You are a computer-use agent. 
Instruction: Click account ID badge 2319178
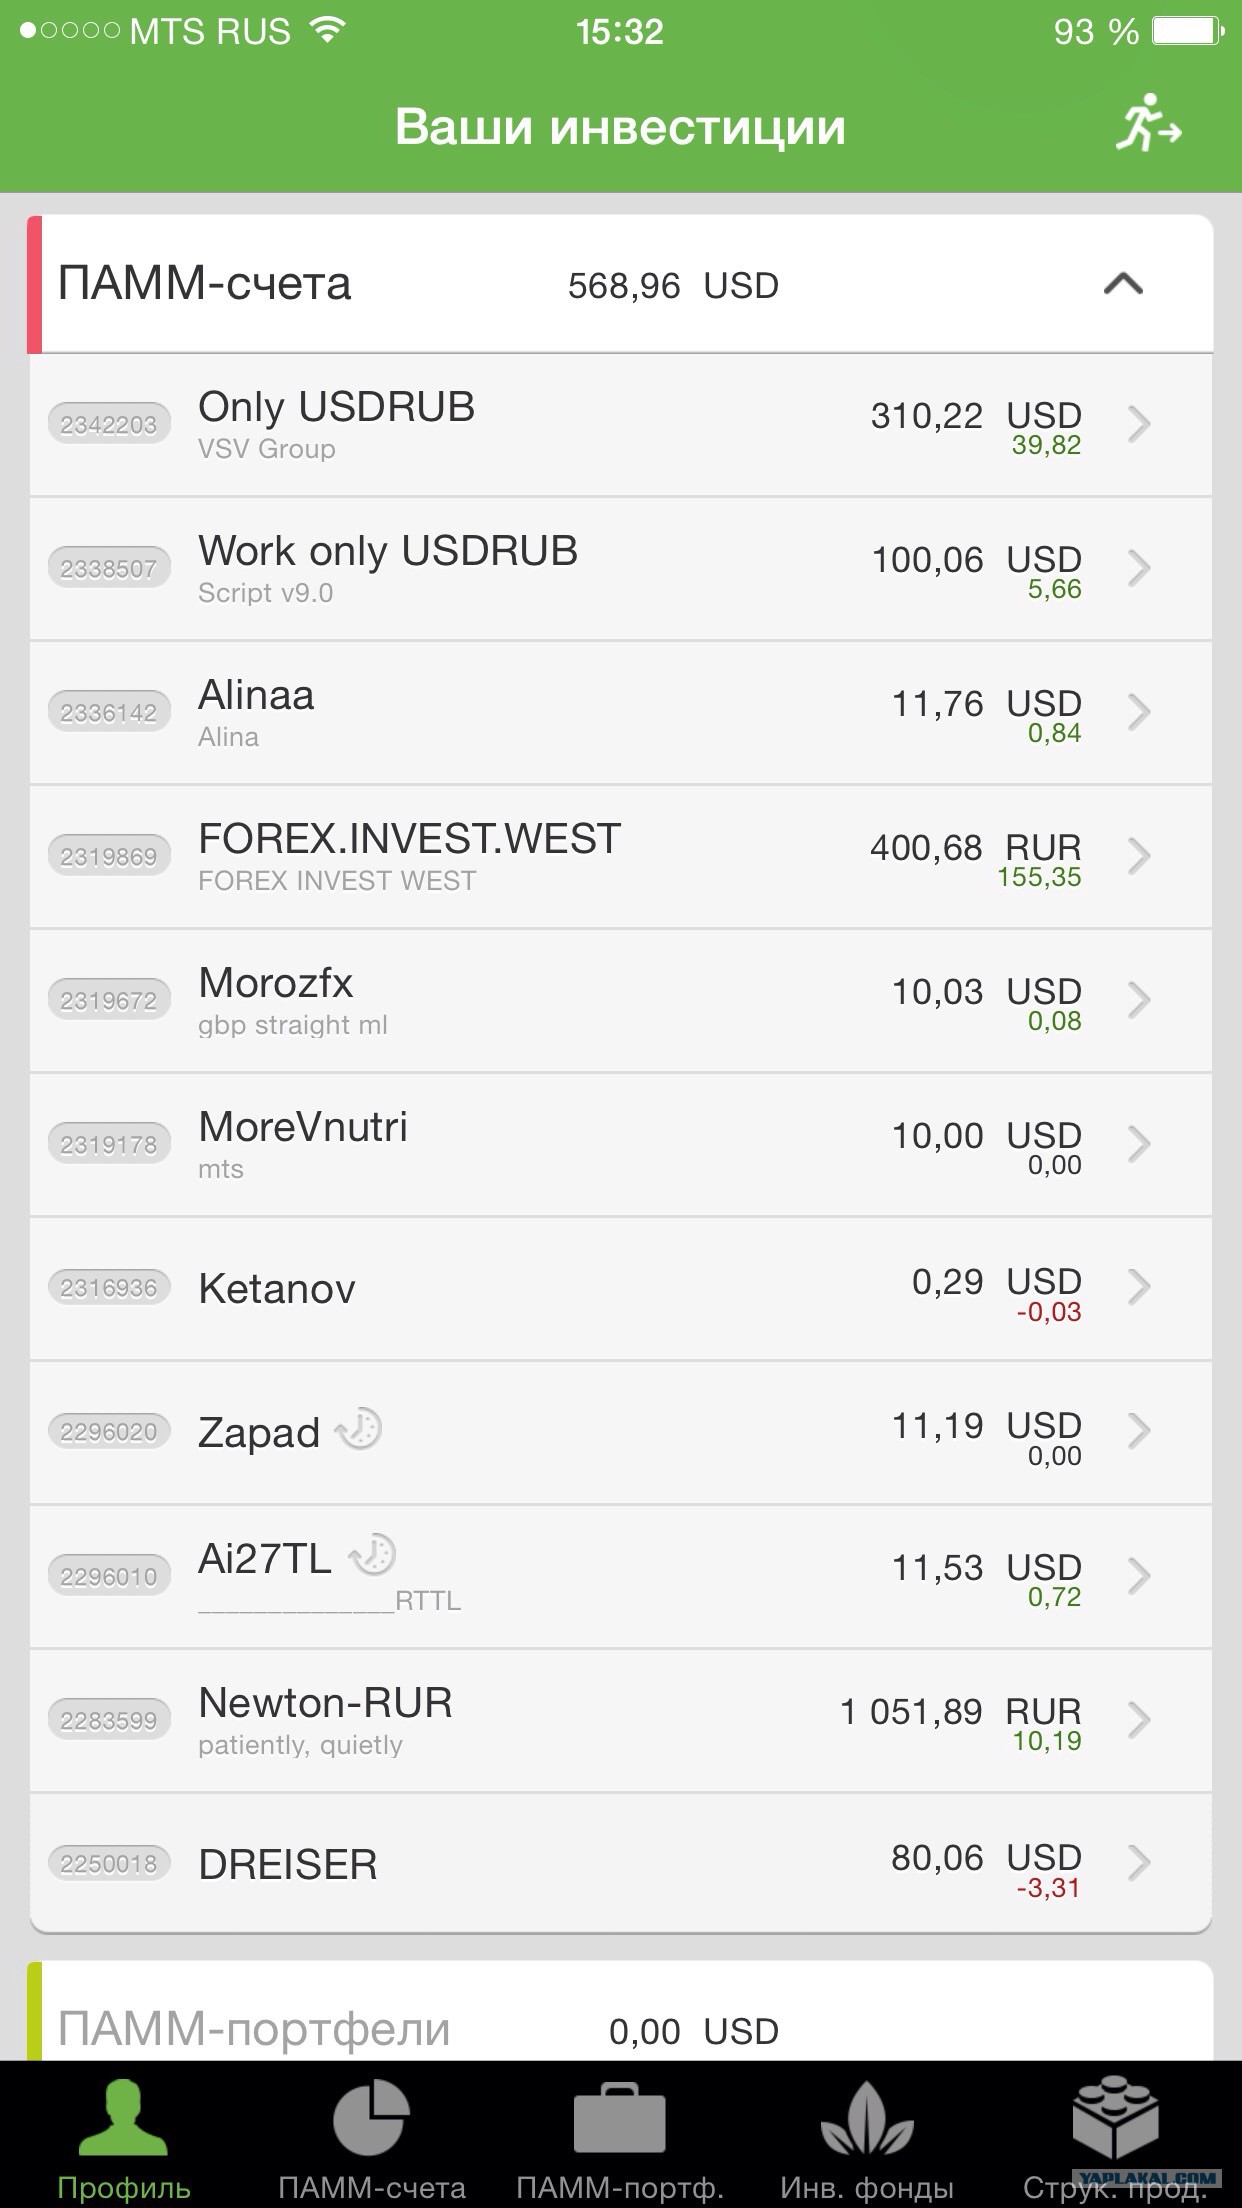pyautogui.click(x=109, y=1144)
